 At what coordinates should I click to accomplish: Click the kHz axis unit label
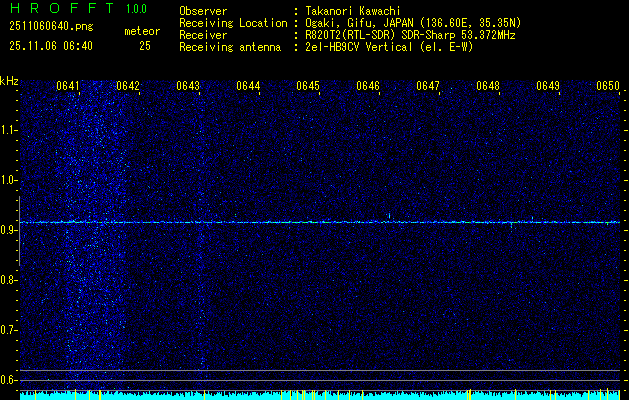(x=9, y=81)
